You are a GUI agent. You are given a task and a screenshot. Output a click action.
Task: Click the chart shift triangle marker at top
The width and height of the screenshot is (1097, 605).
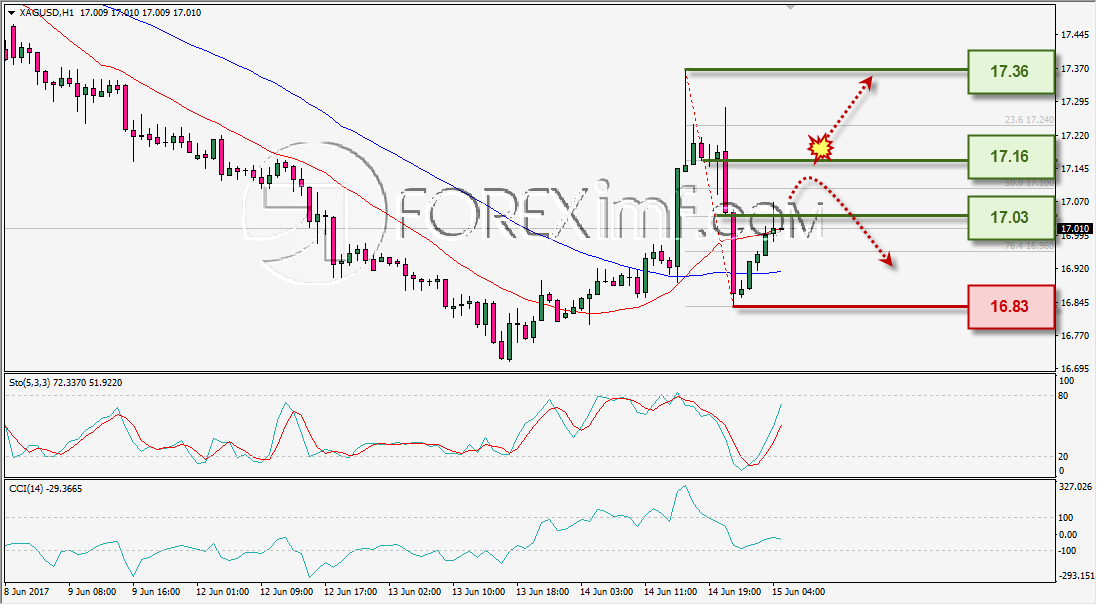tap(791, 7)
